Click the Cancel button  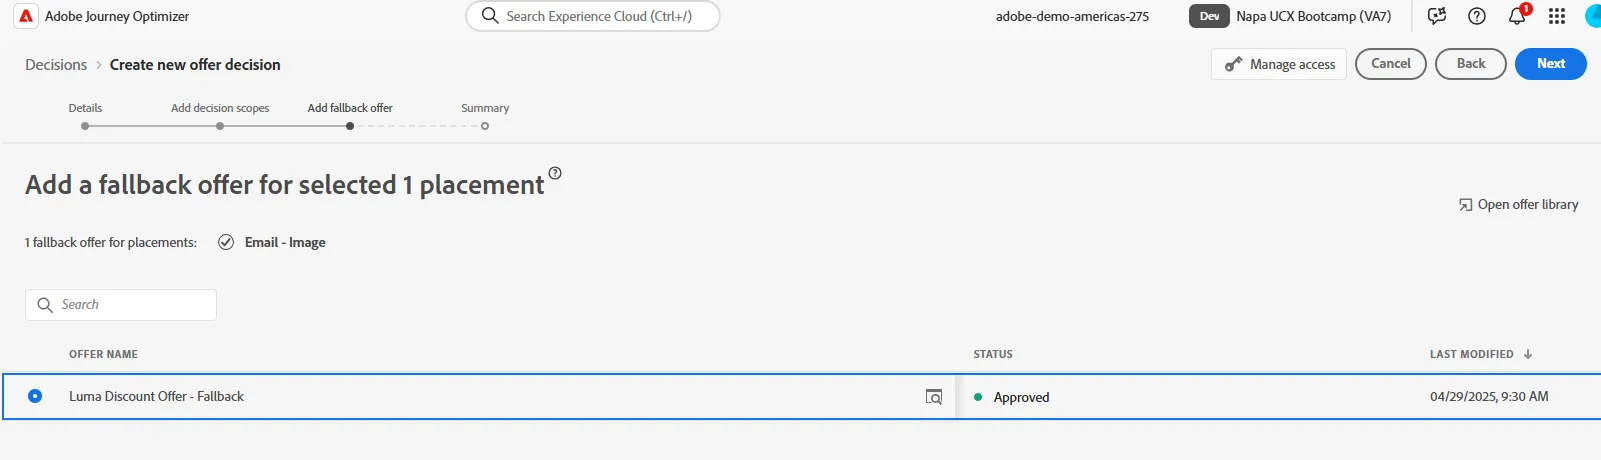tap(1391, 64)
